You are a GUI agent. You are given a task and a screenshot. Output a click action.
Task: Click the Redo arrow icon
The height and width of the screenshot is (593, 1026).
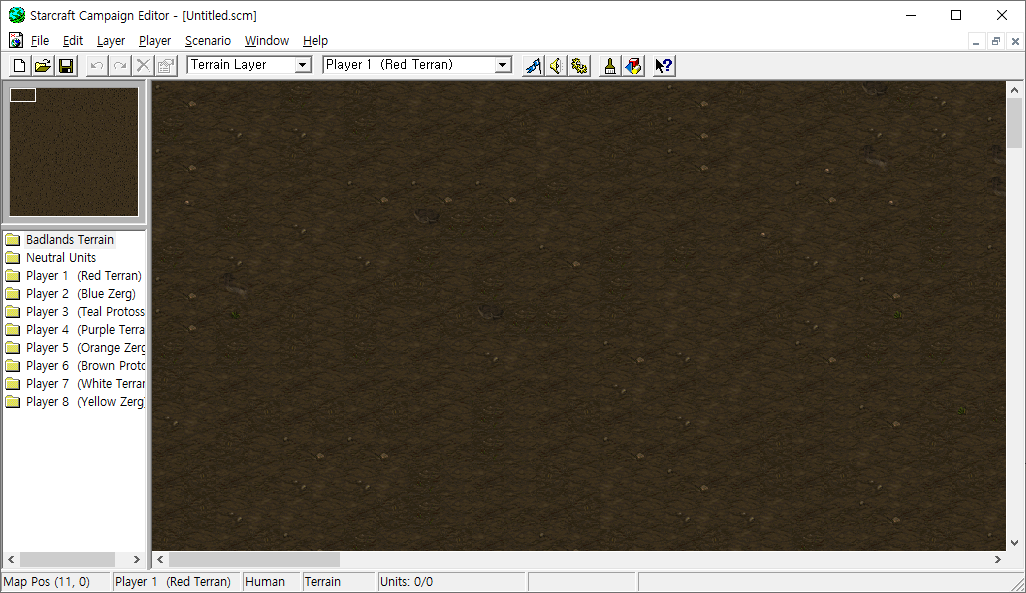tap(120, 65)
